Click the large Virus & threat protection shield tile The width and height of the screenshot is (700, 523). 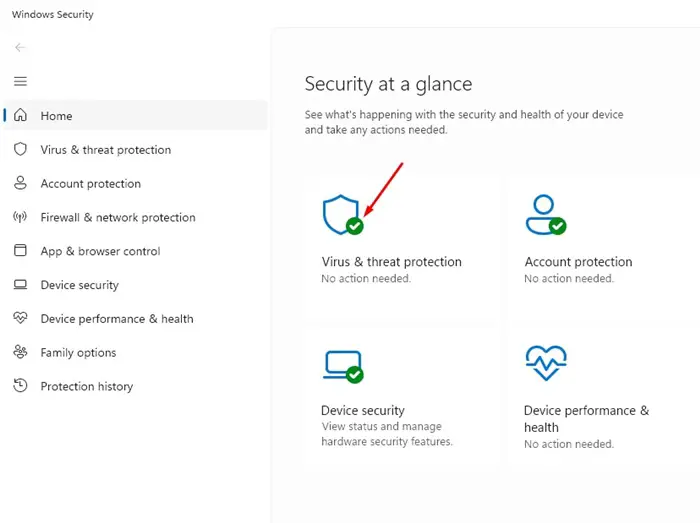(x=343, y=215)
